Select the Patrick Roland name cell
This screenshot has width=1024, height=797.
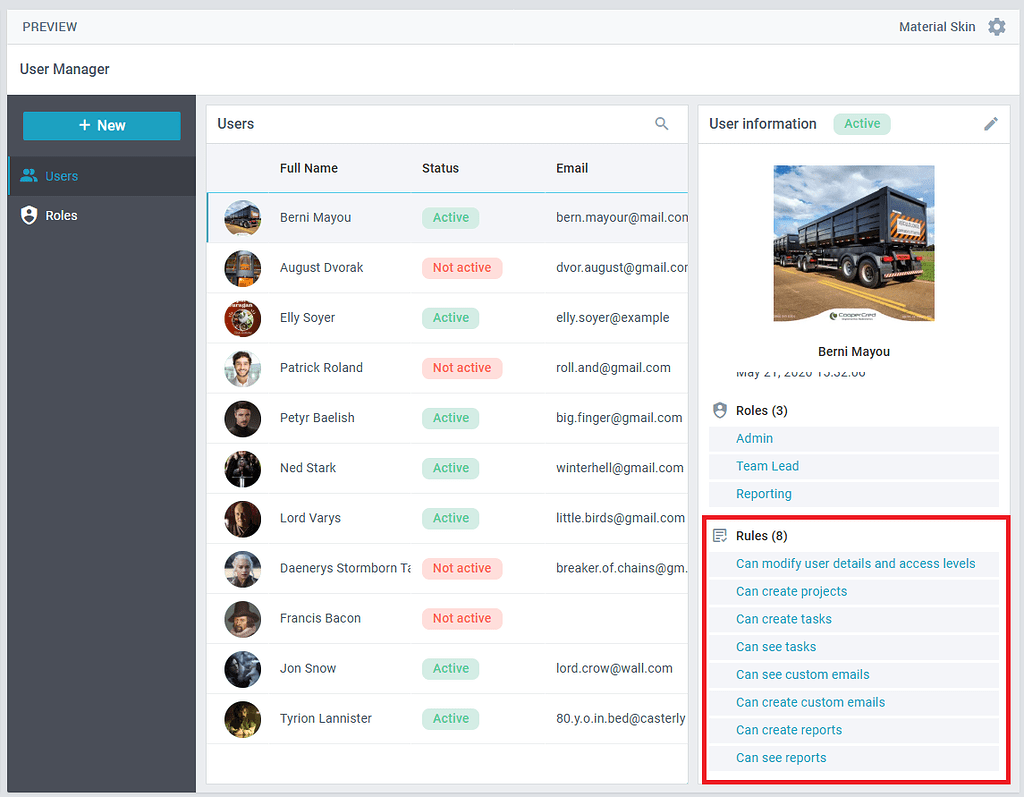pos(321,368)
